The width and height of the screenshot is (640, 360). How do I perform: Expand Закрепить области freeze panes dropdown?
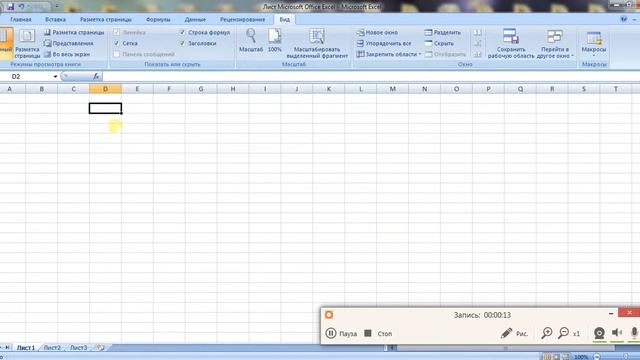389,54
